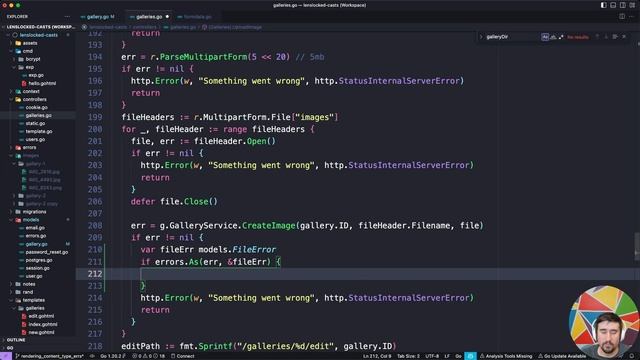The image size is (640, 360).
Task: Click Connect in status bar
Action: tap(182, 356)
